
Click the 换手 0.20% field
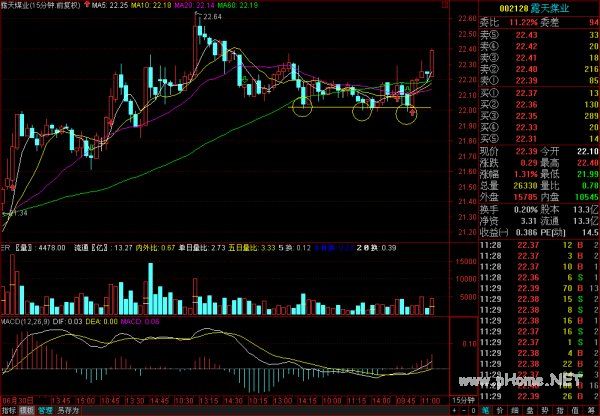click(x=509, y=210)
